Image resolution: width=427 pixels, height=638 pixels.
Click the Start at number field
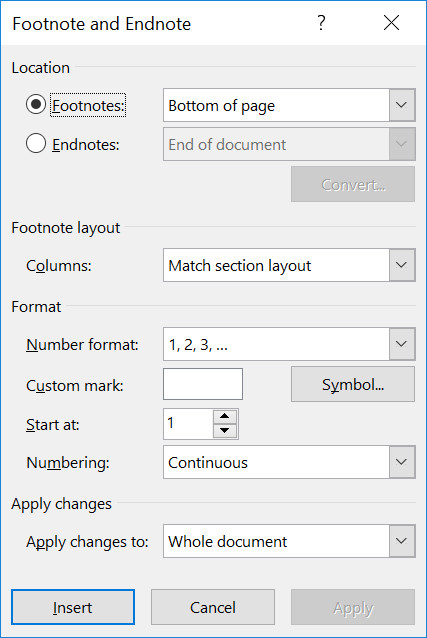coord(188,424)
